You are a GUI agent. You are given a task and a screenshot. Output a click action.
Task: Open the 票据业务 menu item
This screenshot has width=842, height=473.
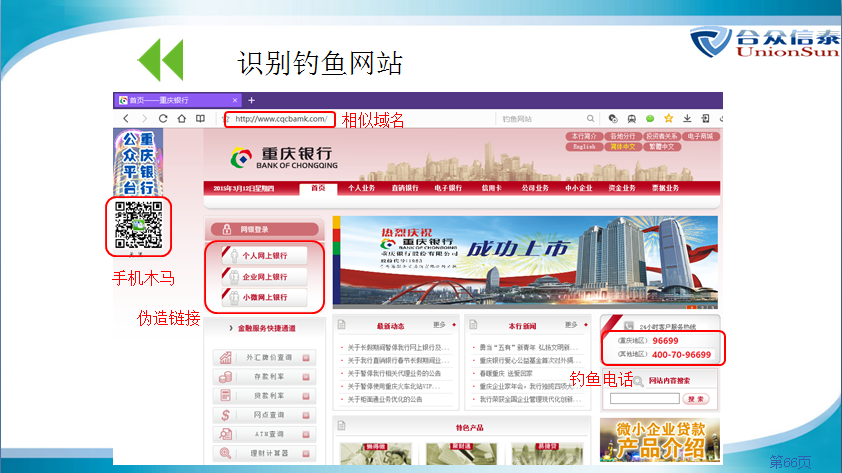point(665,188)
